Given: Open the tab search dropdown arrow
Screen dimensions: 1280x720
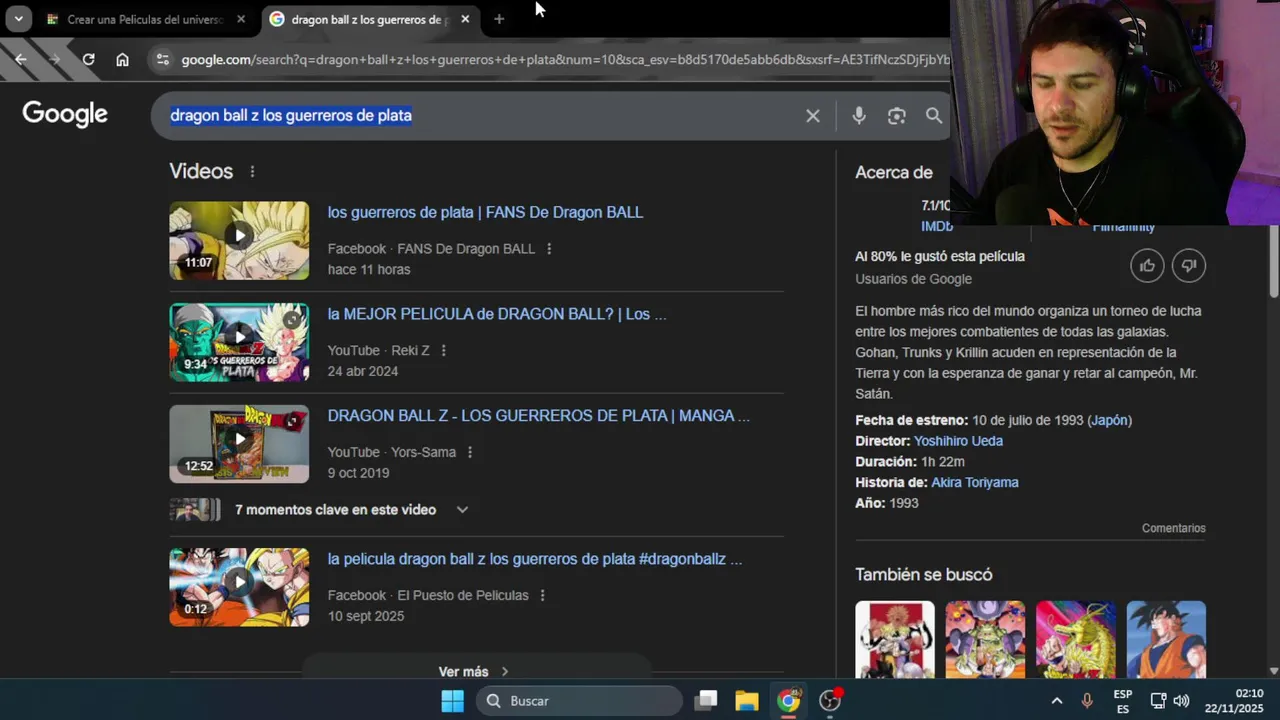Looking at the screenshot, I should (18, 19).
